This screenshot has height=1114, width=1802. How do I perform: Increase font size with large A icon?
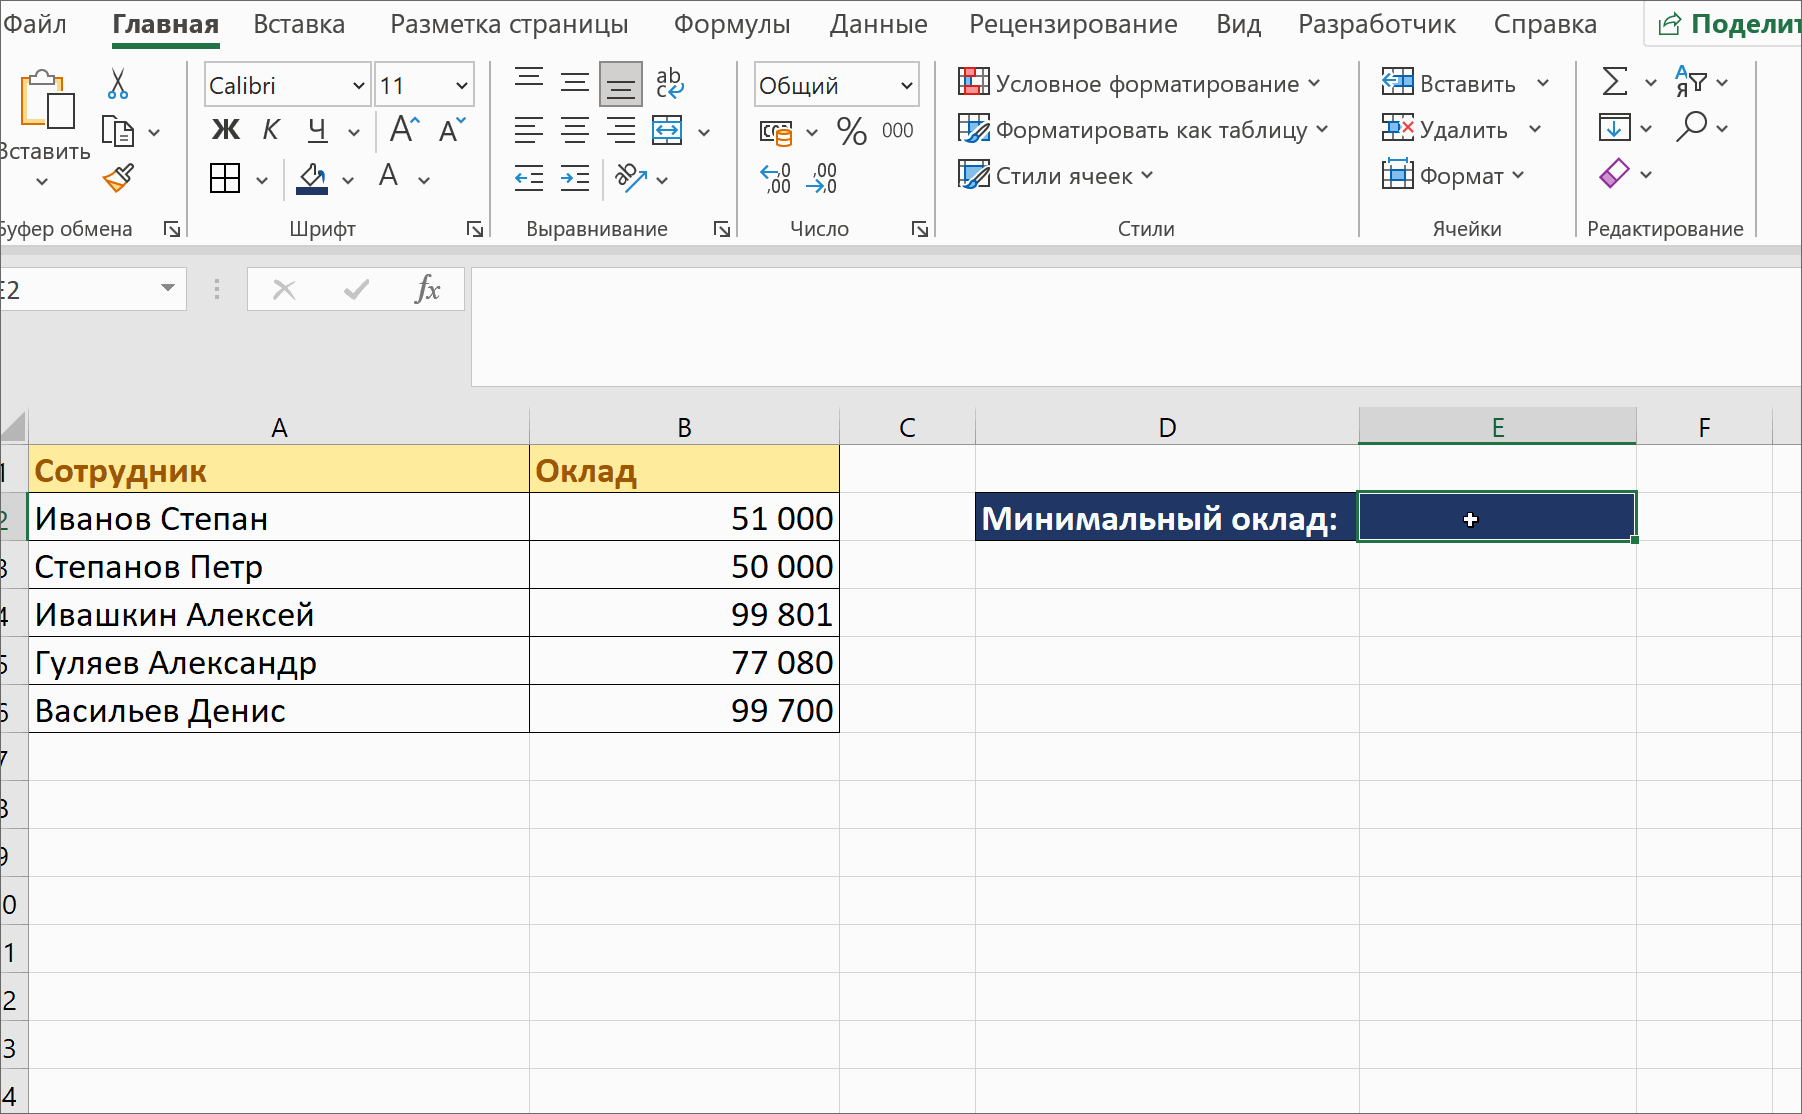404,129
